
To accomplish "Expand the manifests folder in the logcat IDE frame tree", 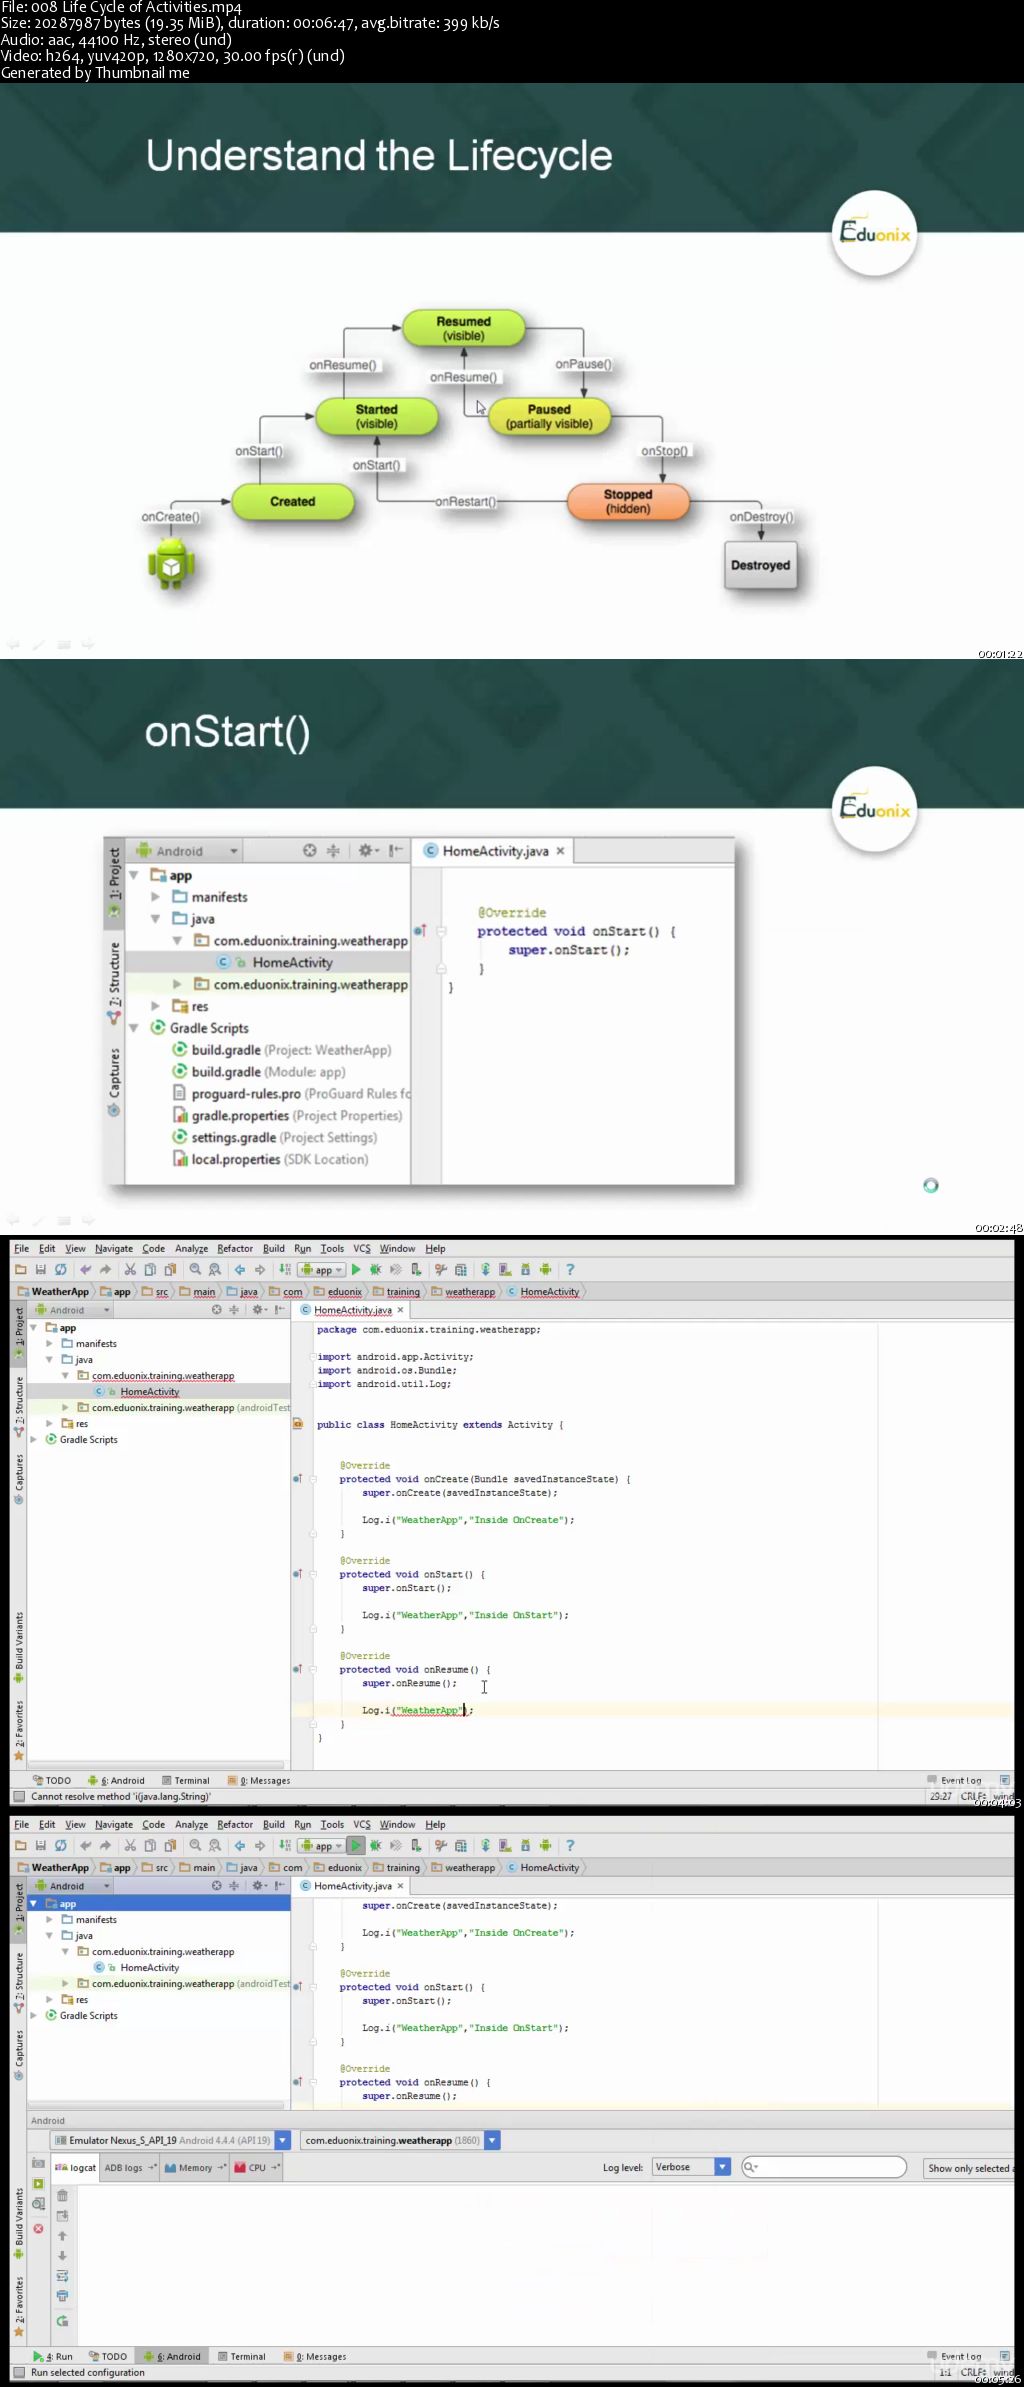I will pyautogui.click(x=49, y=1920).
